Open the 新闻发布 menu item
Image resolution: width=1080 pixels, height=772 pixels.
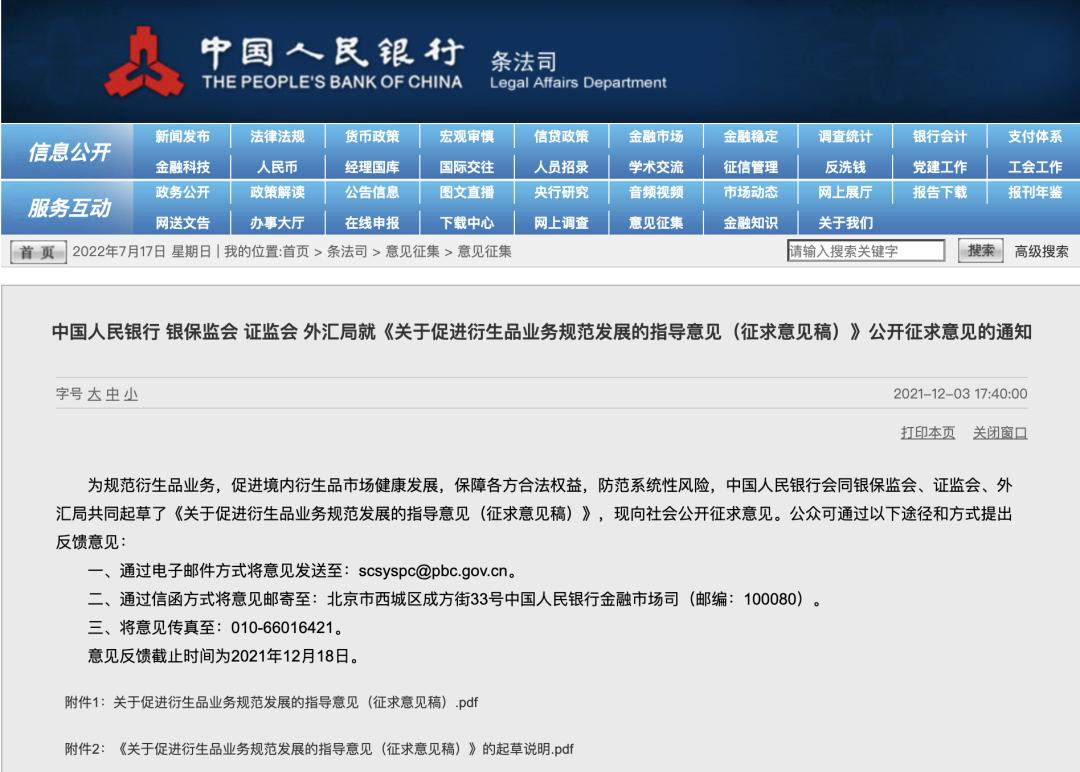coord(183,136)
